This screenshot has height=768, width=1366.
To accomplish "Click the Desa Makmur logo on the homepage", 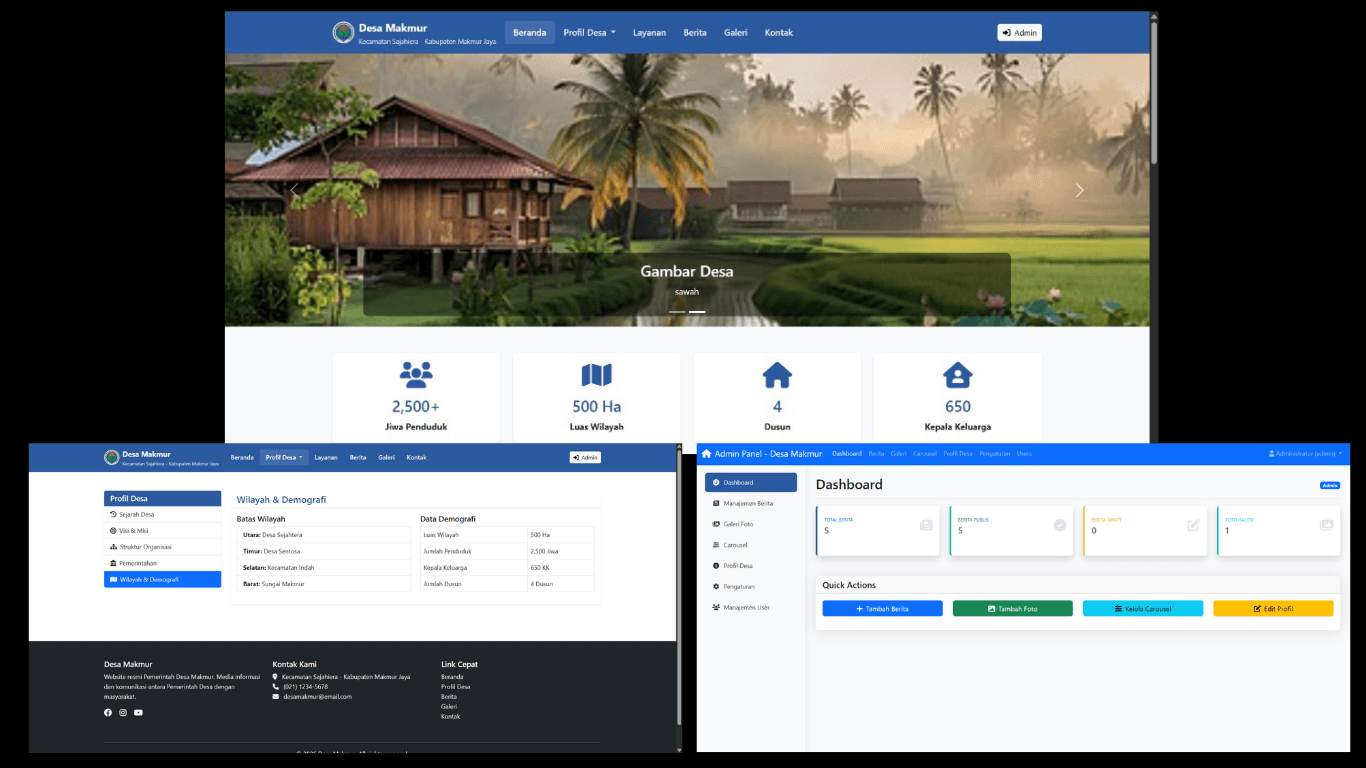I will pyautogui.click(x=343, y=33).
